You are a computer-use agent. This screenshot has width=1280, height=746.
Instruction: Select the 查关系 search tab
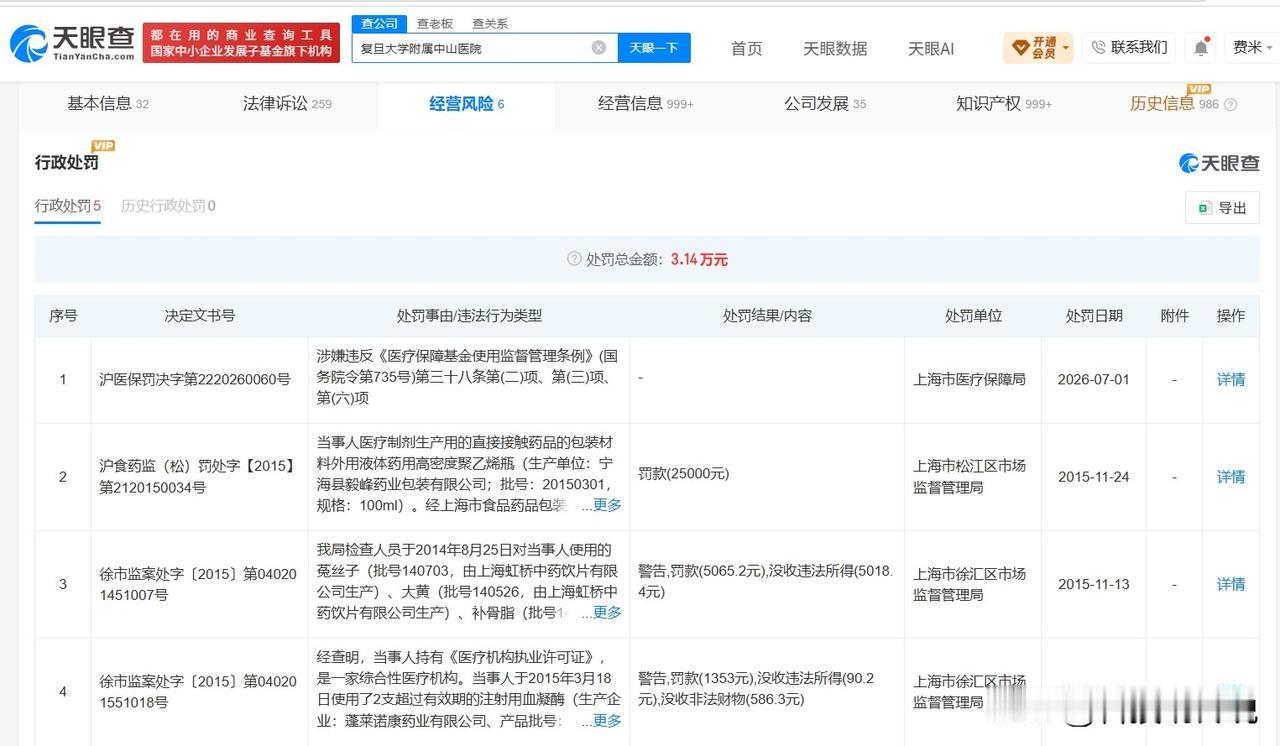pos(490,23)
